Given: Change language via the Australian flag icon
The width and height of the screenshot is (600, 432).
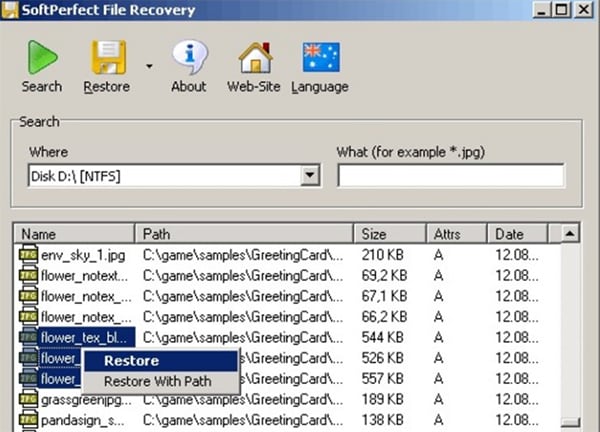Looking at the screenshot, I should (x=321, y=57).
